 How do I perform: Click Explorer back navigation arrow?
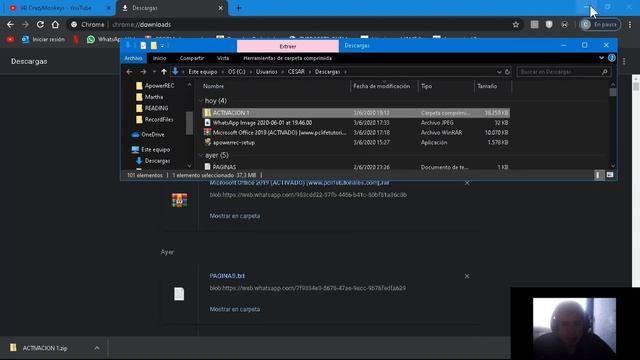pyautogui.click(x=129, y=72)
